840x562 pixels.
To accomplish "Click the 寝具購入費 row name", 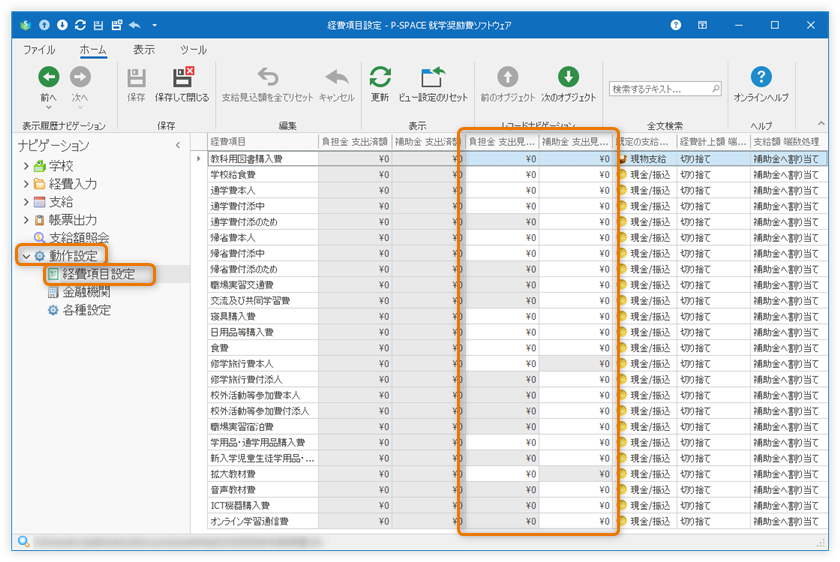I will tap(233, 316).
